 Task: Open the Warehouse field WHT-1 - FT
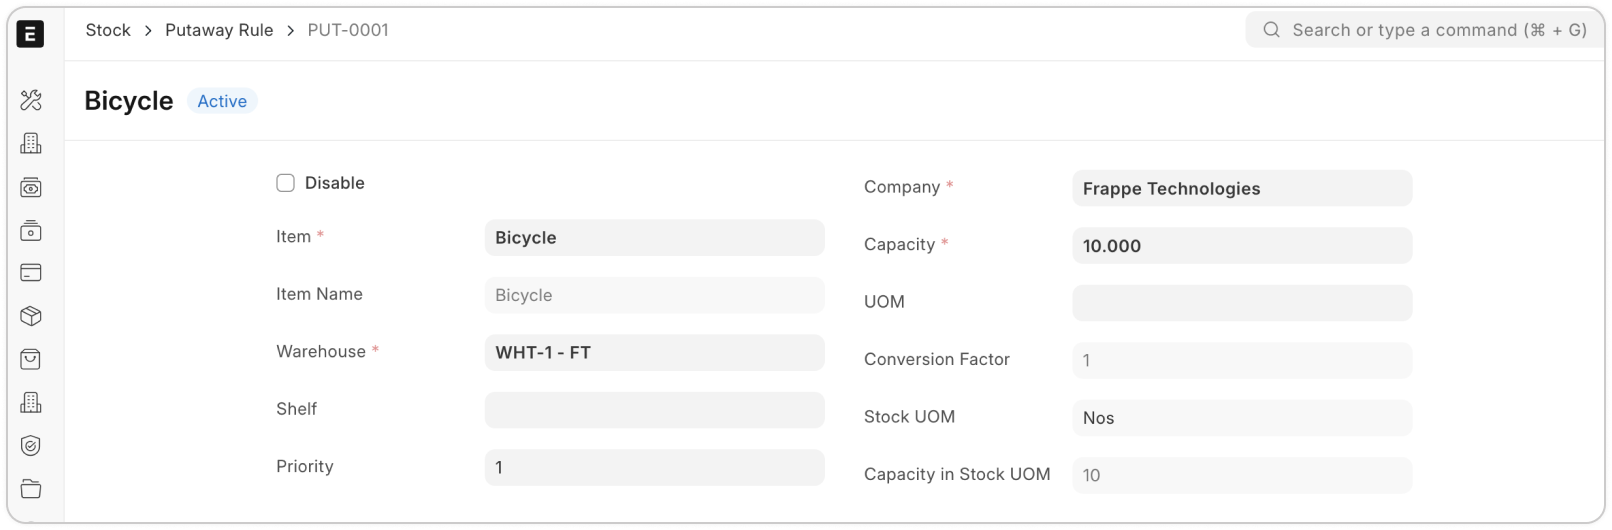(x=654, y=353)
